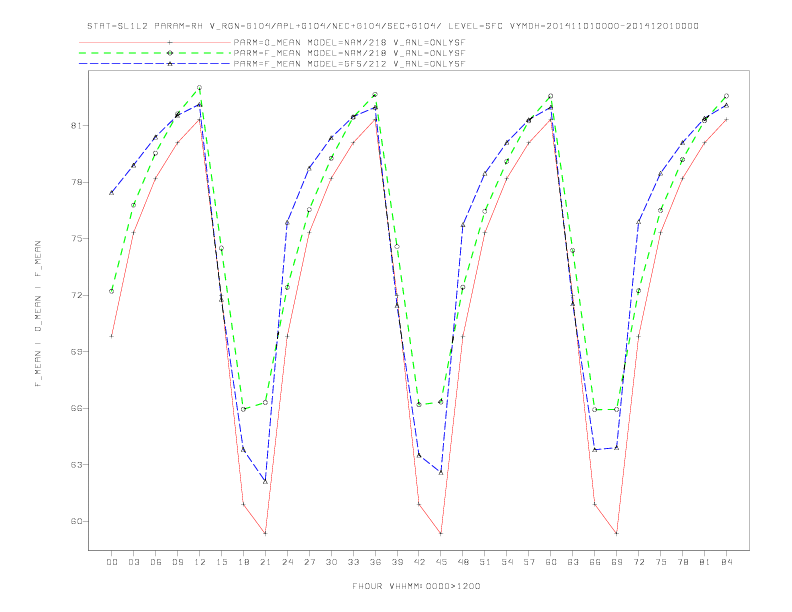The height and width of the screenshot is (612, 792).
Task: Select y-axis tick label 60
Action: (x=77, y=521)
